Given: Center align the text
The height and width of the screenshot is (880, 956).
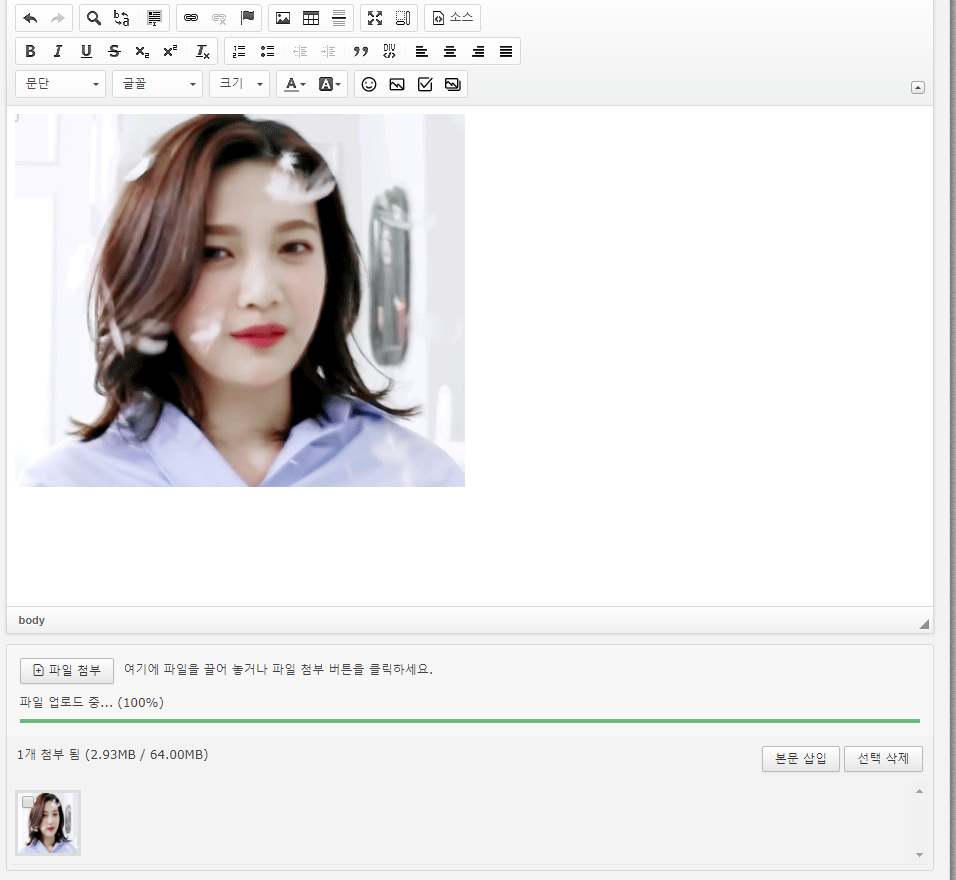Looking at the screenshot, I should pyautogui.click(x=449, y=51).
